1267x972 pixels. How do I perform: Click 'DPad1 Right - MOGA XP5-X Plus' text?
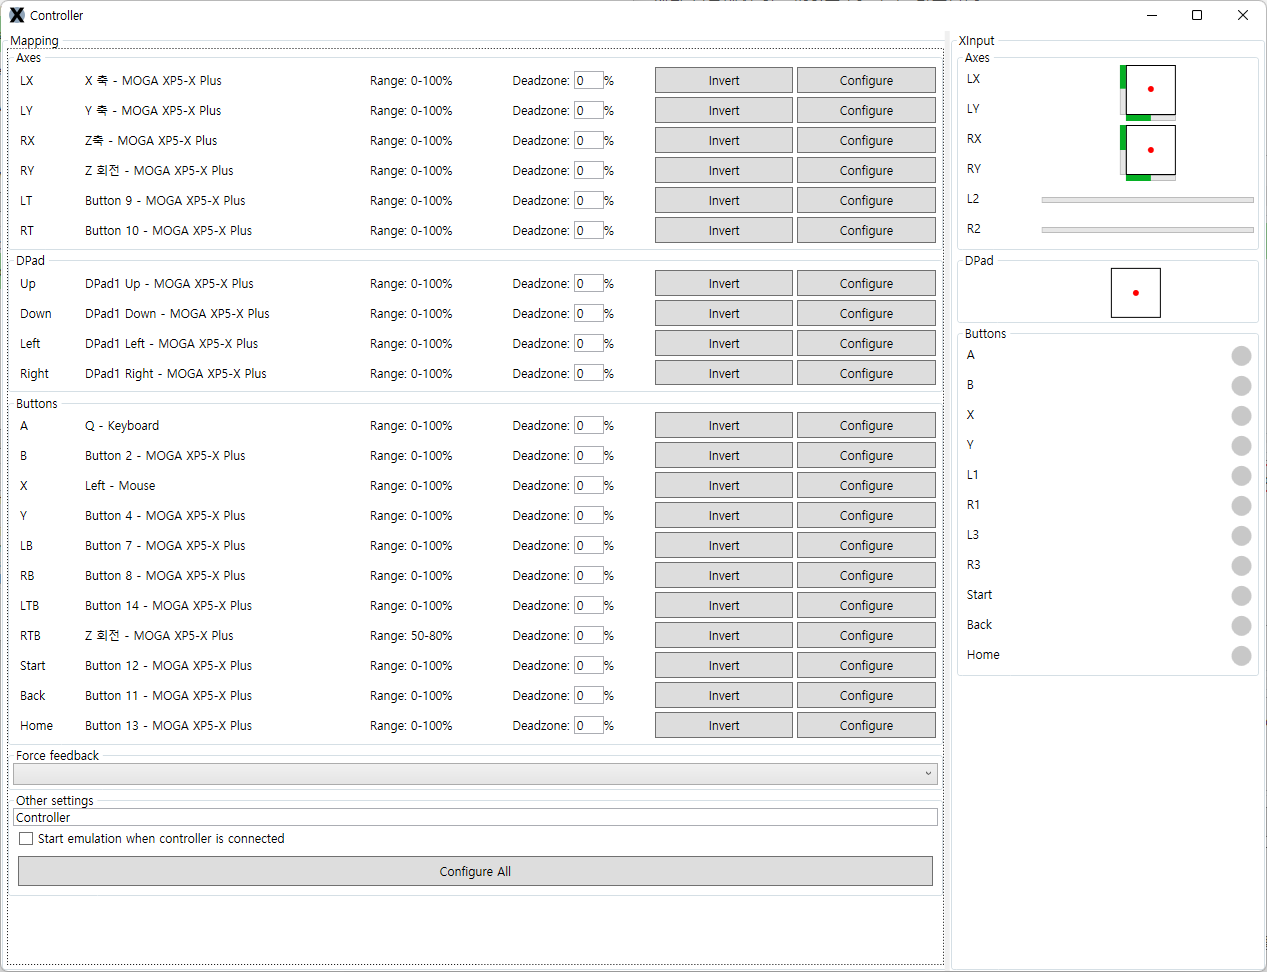point(176,374)
